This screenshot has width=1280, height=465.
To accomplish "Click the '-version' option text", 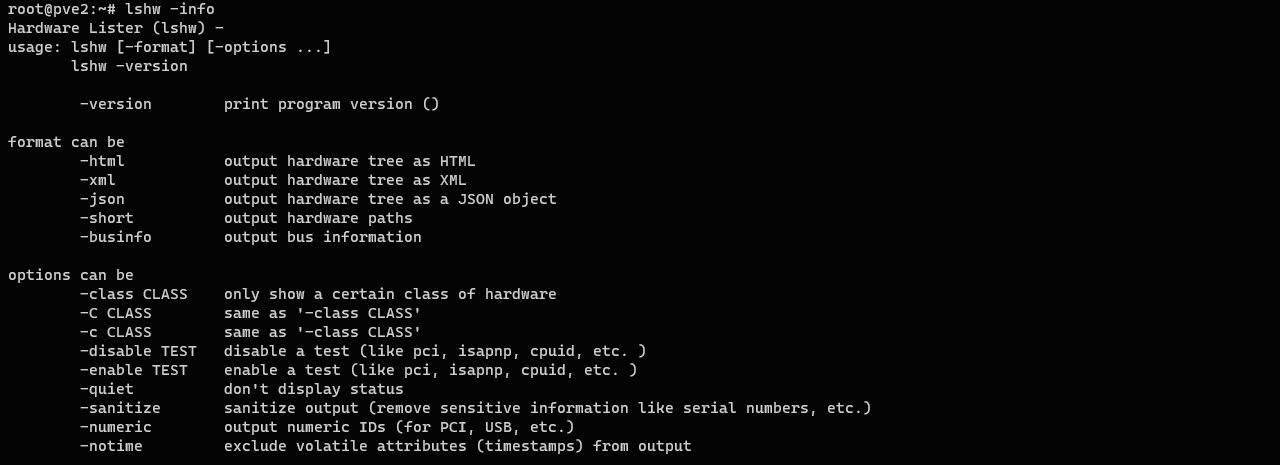I will (116, 104).
